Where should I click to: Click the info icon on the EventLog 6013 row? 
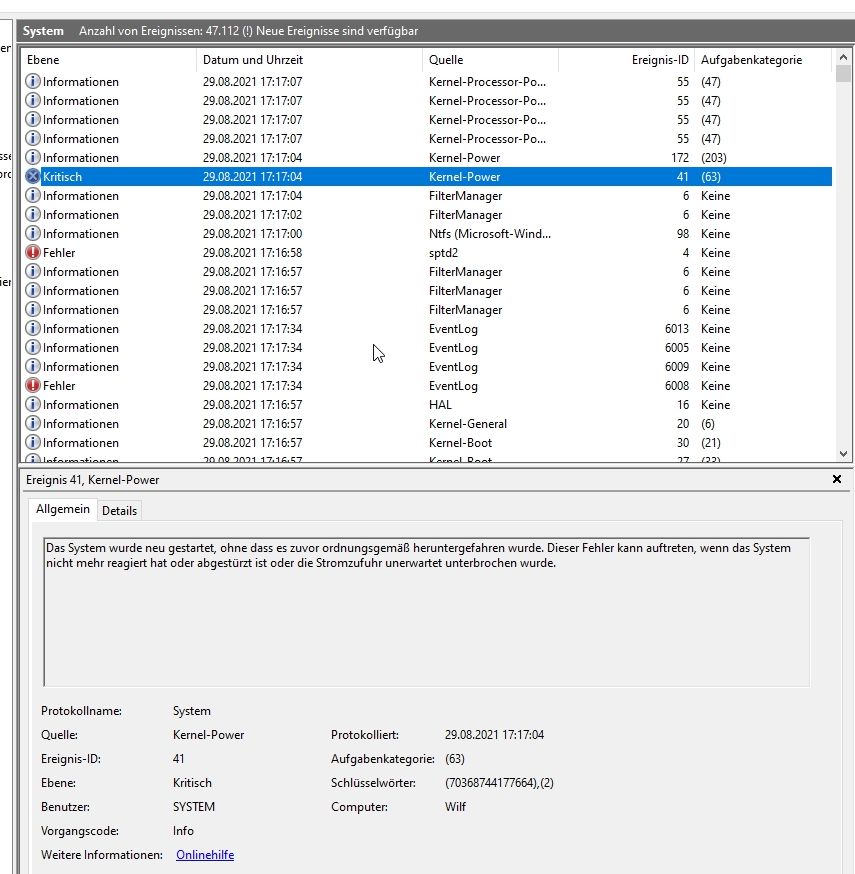[33, 328]
